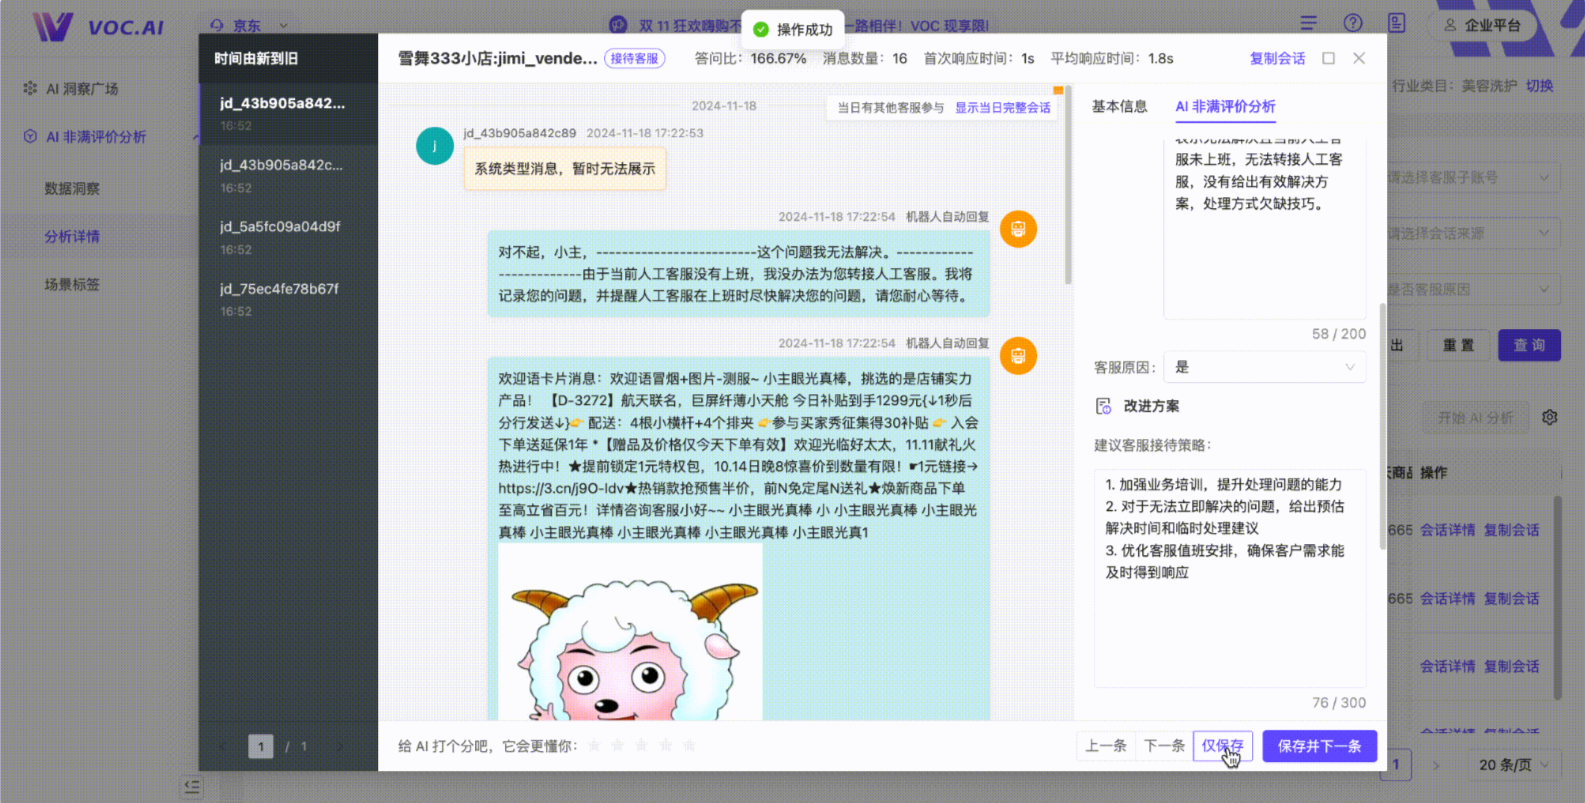Screen dimensions: 1585x803
Task: Click next page arrow in conversation list
Action: [x=340, y=746]
